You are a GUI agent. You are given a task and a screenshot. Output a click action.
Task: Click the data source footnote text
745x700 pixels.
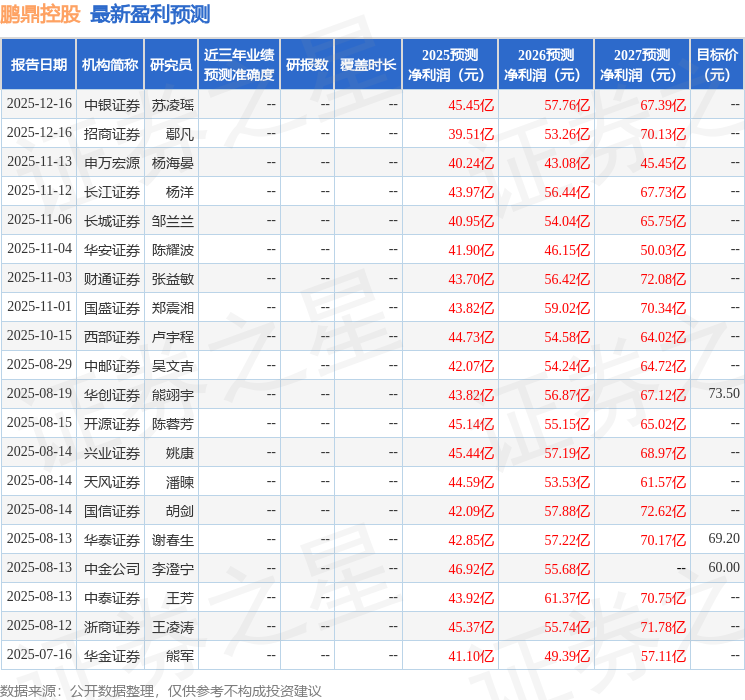pos(161,691)
